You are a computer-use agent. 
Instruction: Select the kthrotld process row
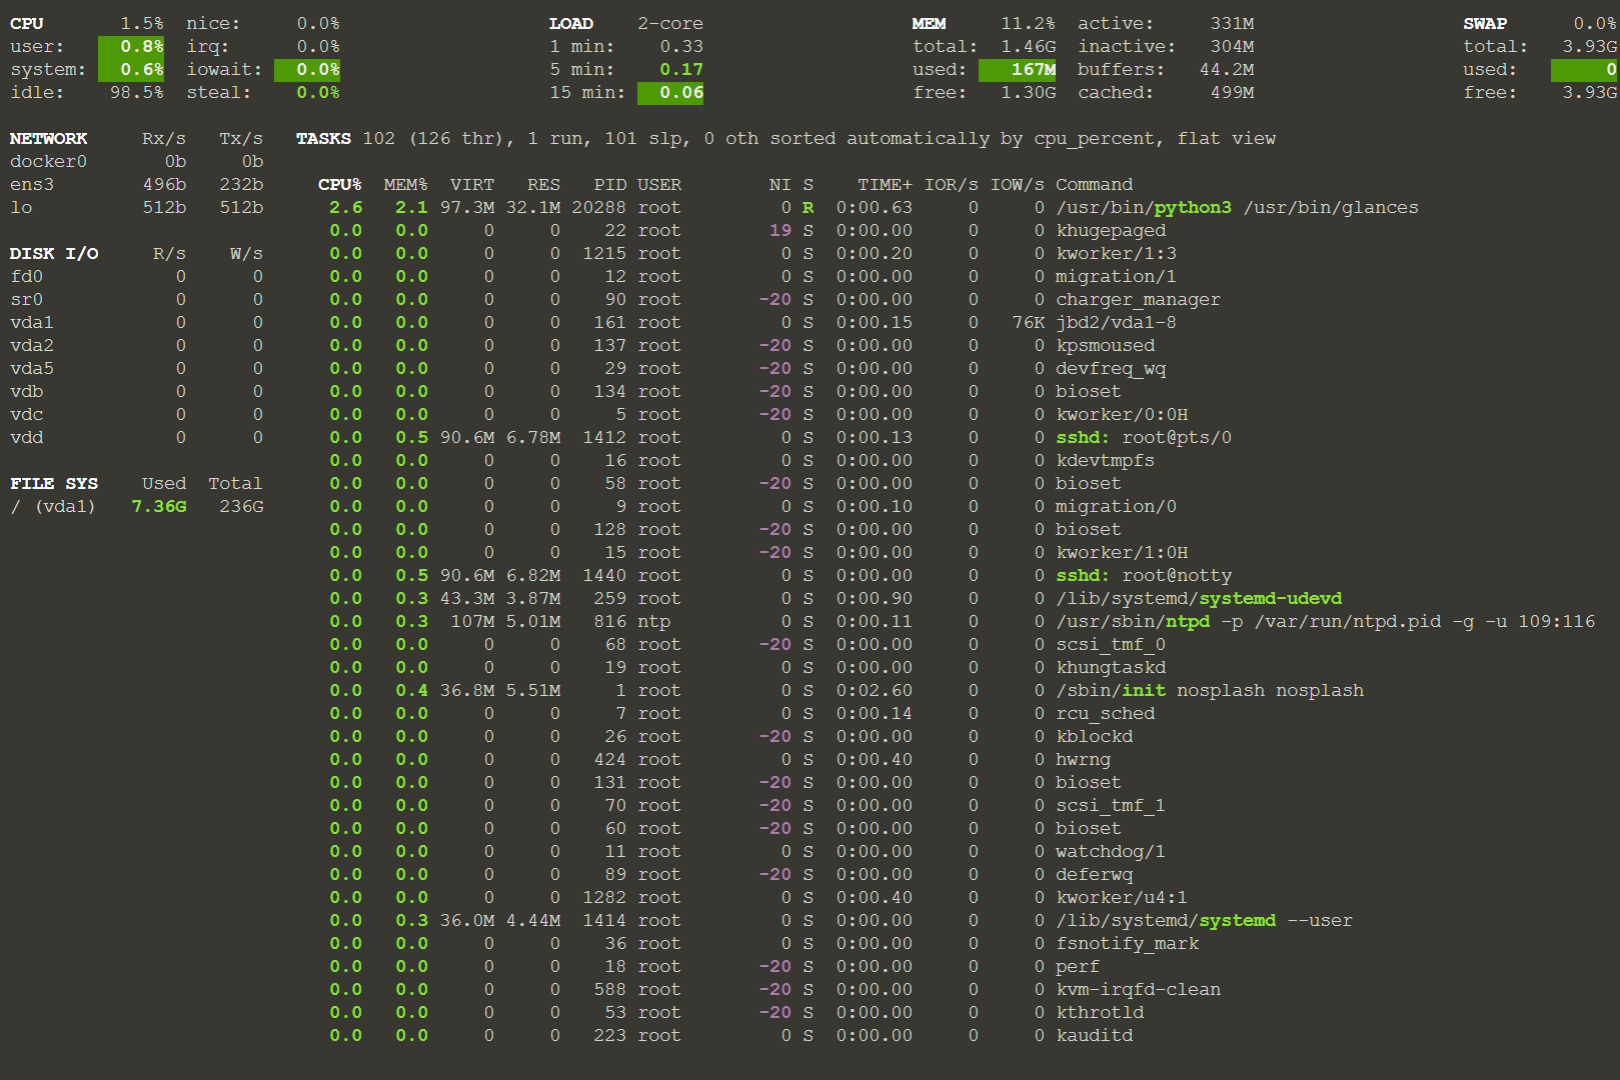tap(737, 1012)
